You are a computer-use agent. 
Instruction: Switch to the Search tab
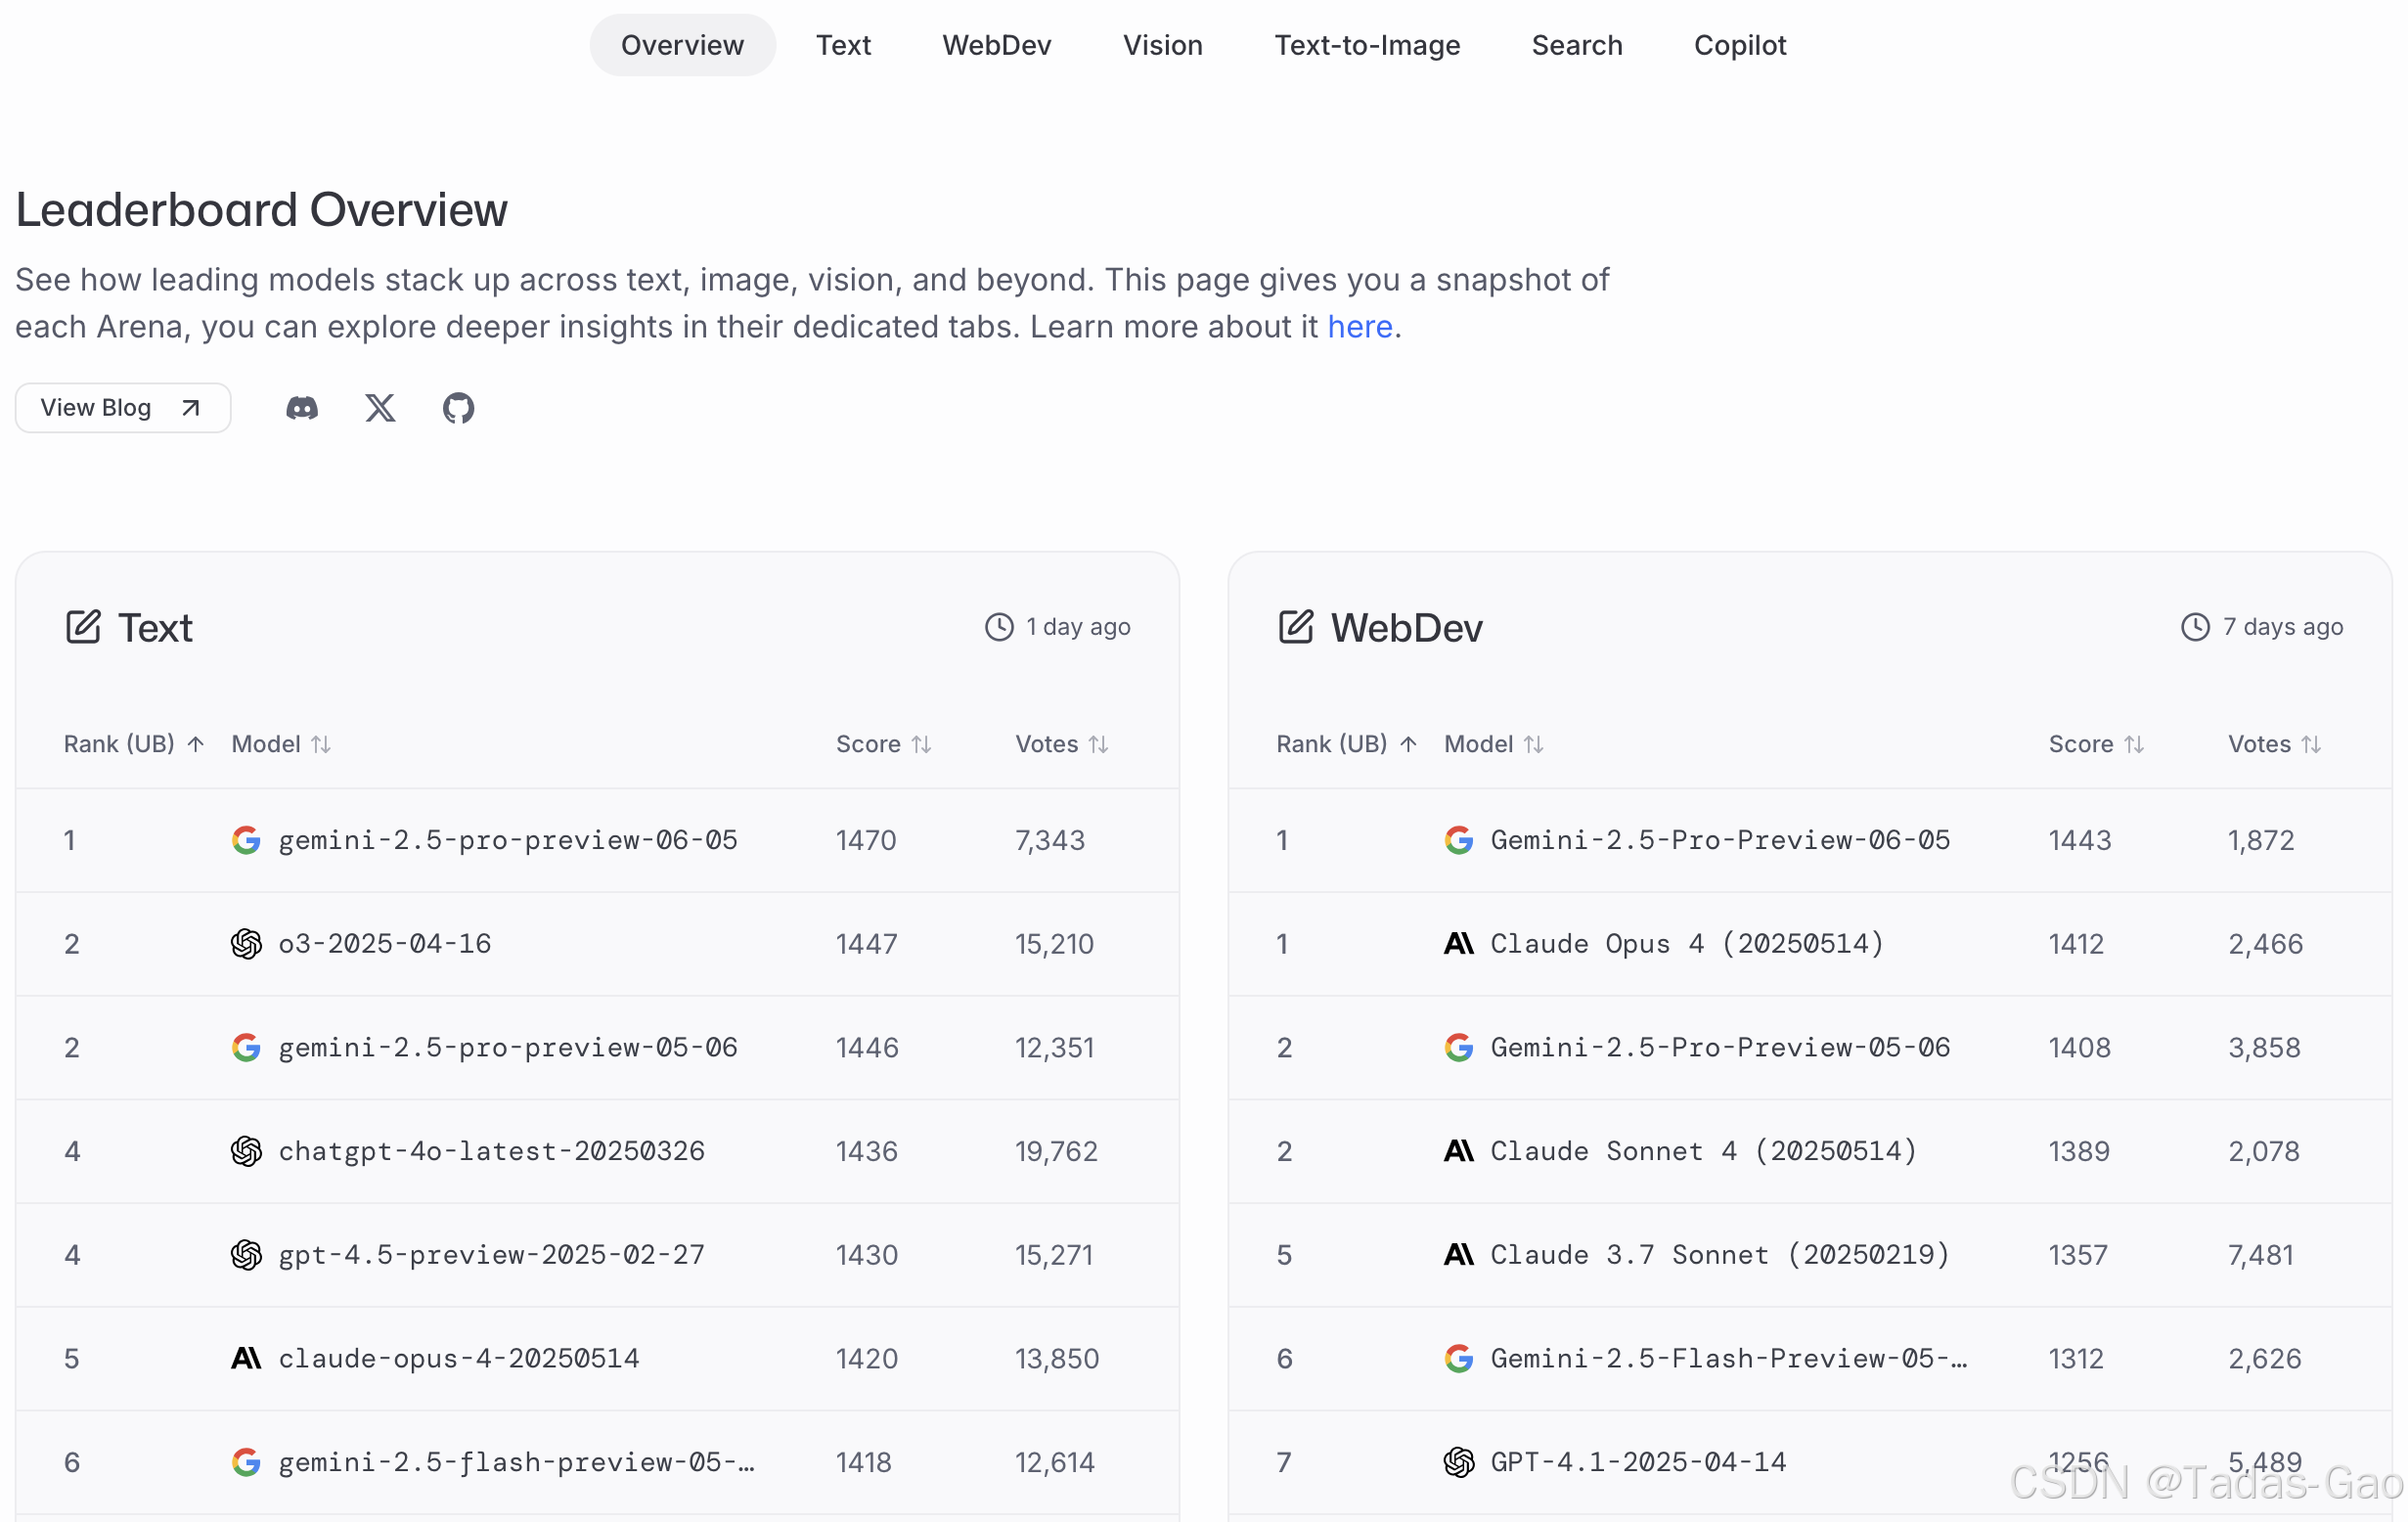[1577, 45]
